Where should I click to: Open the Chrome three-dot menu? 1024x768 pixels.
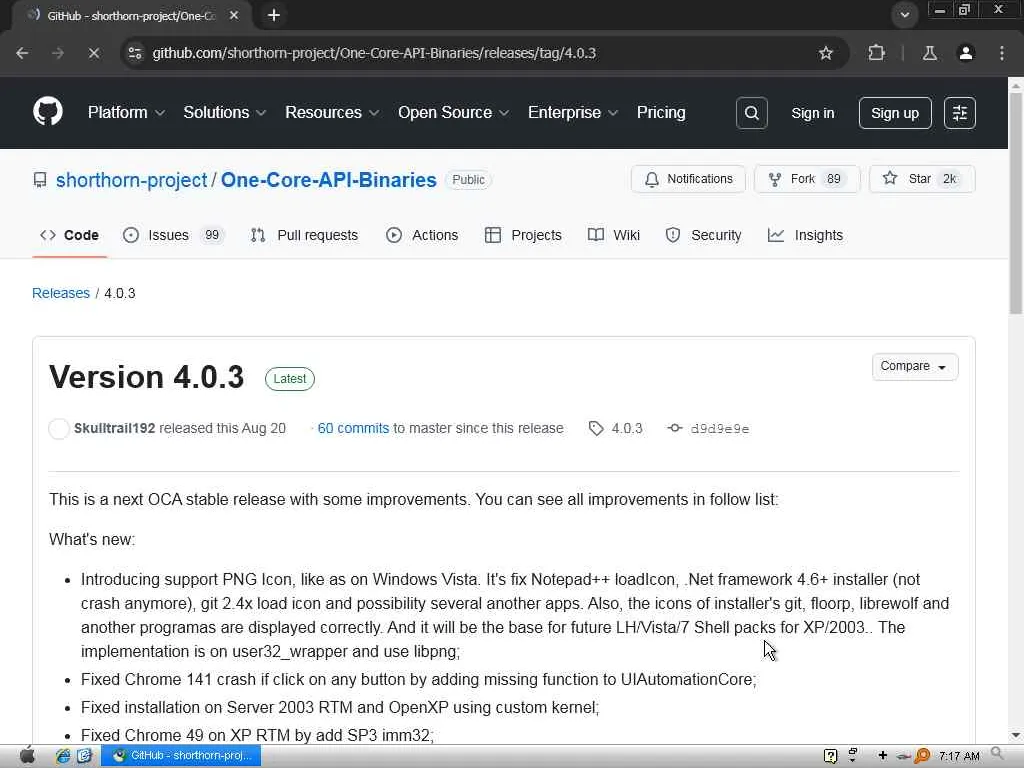click(1002, 53)
